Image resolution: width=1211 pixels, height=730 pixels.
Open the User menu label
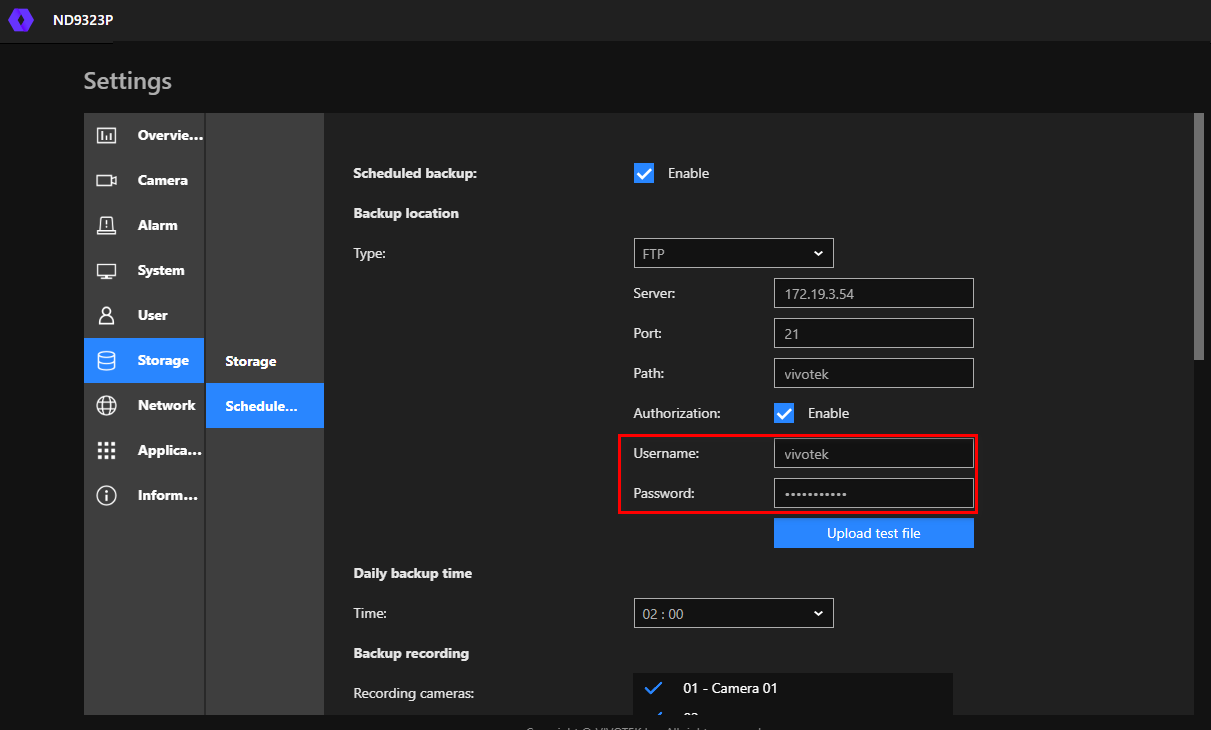(153, 315)
